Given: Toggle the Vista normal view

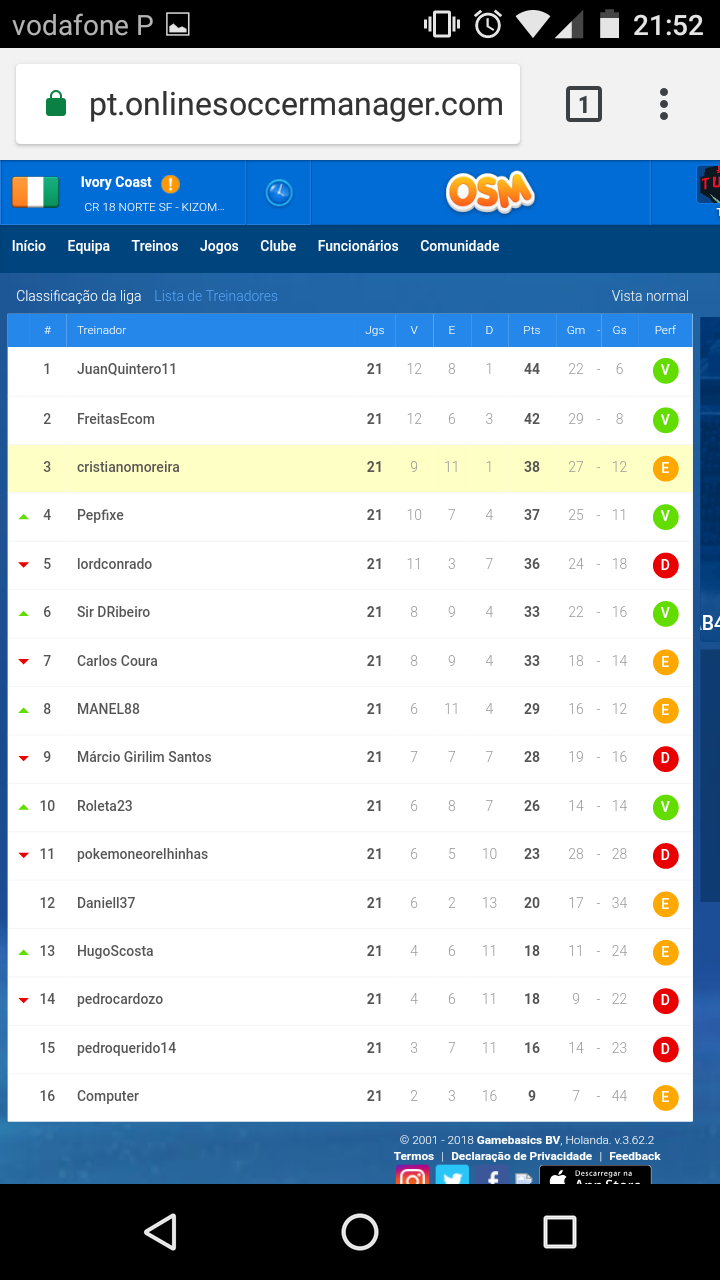Looking at the screenshot, I should pyautogui.click(x=650, y=296).
